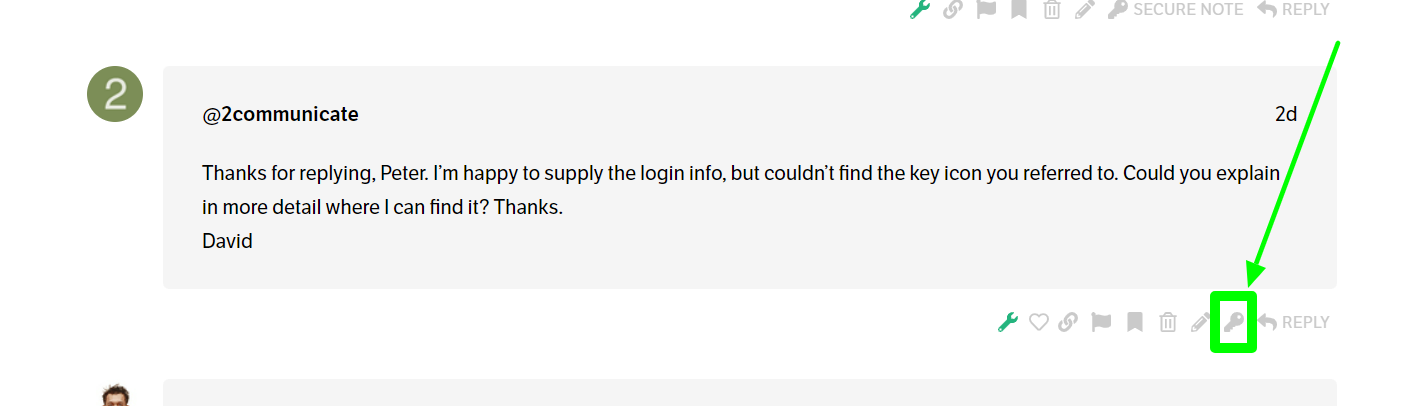
Task: Copy link from the previous post's action bar
Action: pos(953,9)
